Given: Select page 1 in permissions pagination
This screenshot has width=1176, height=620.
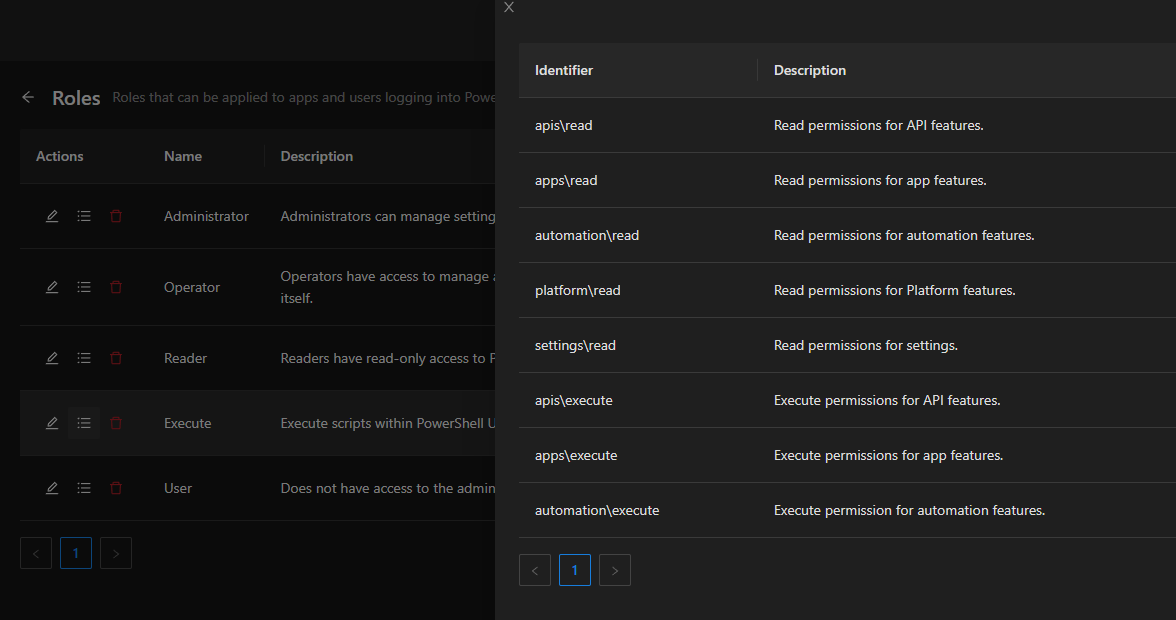Looking at the screenshot, I should pyautogui.click(x=575, y=570).
